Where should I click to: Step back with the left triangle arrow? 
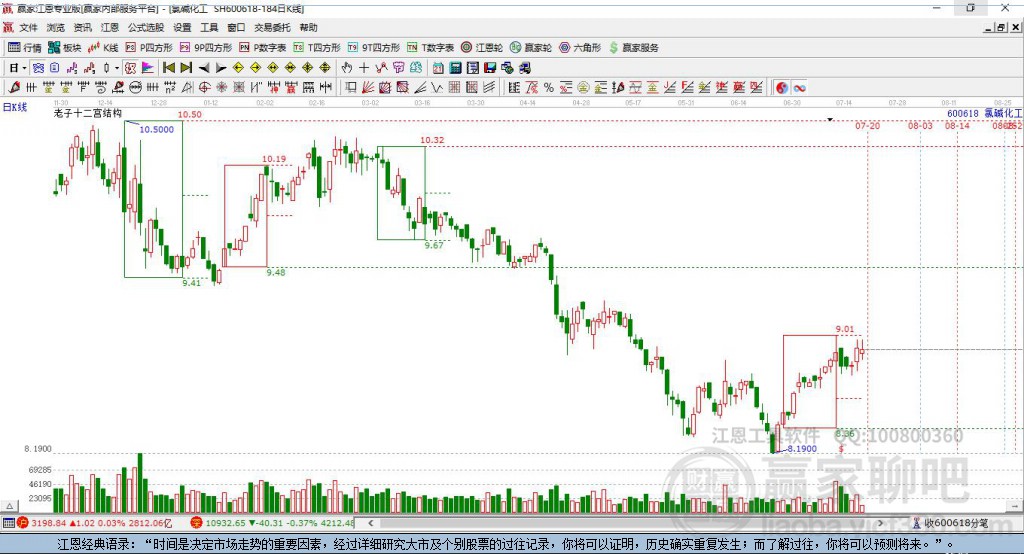(204, 67)
